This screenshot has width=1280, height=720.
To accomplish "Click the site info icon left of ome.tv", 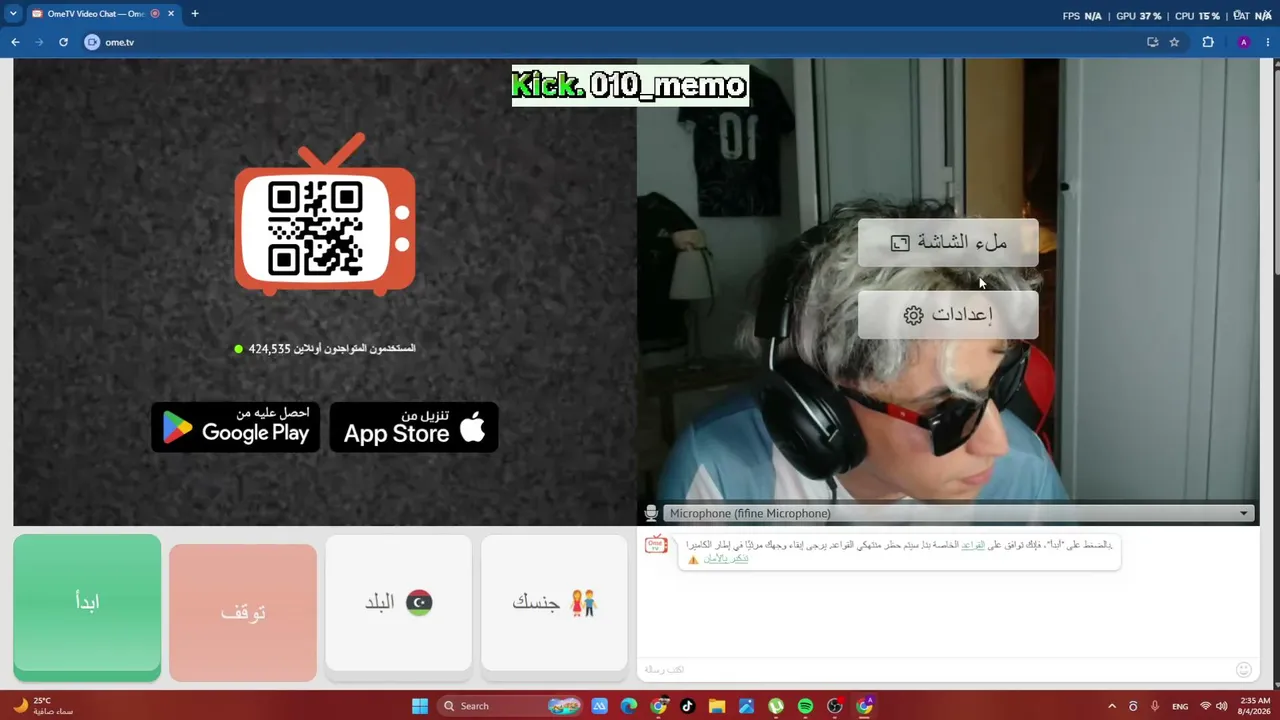I will click(x=93, y=42).
